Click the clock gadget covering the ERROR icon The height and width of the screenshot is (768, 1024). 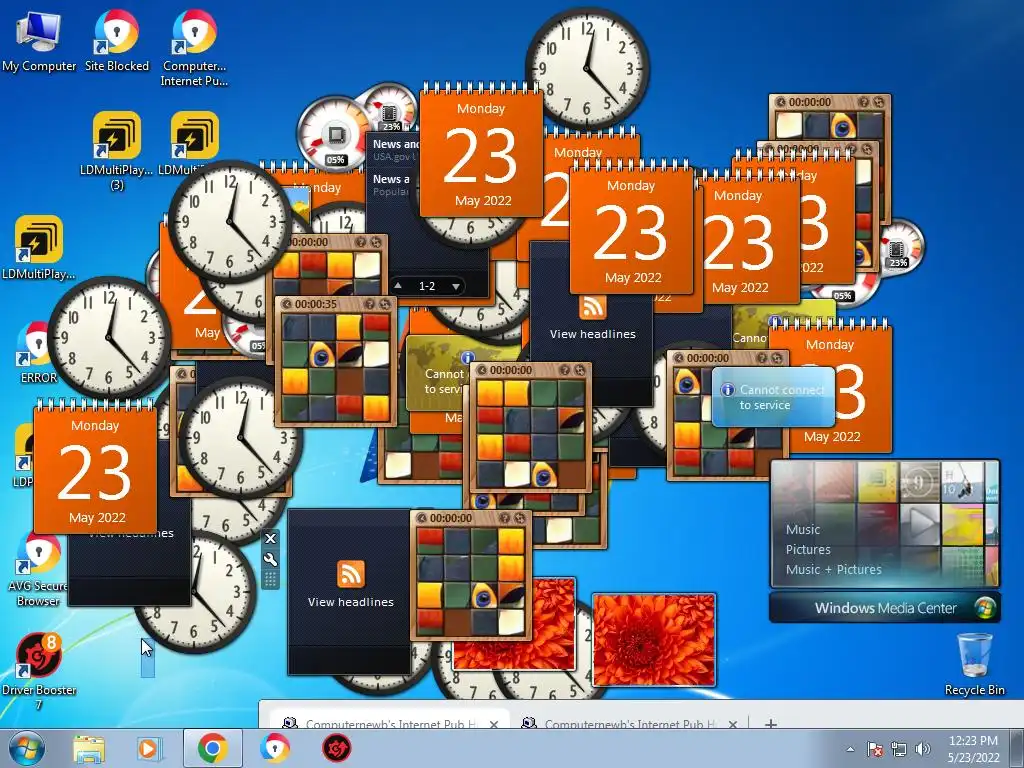tap(110, 338)
